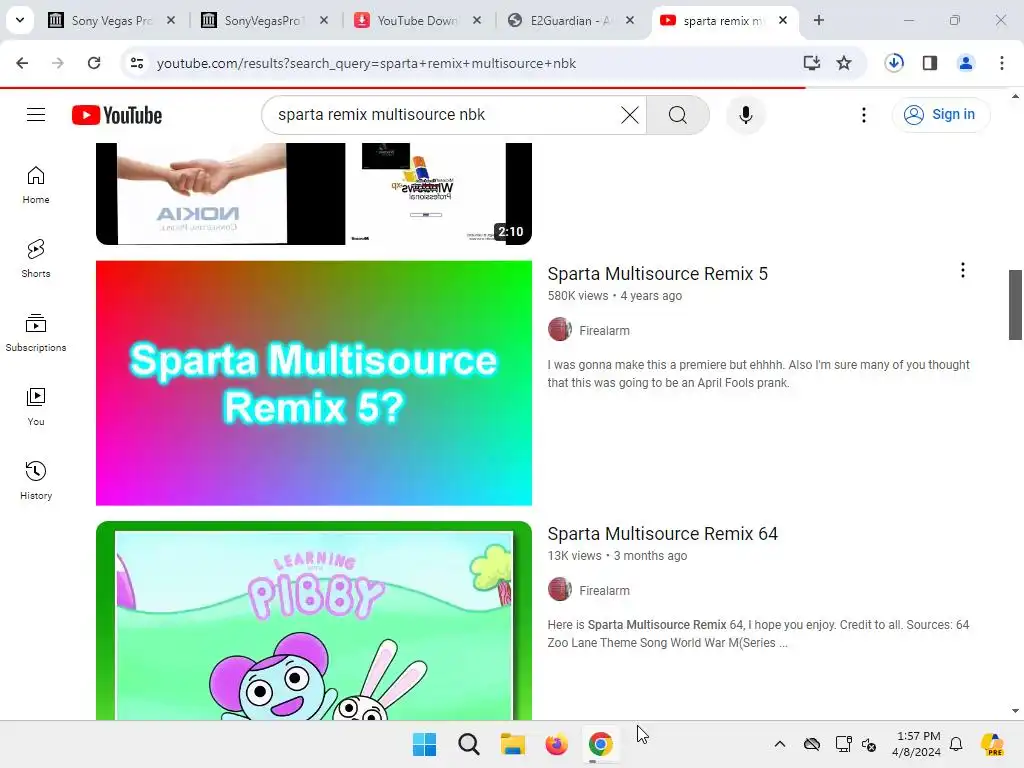This screenshot has width=1024, height=768.
Task: Open the Windows Start menu
Action: [424, 744]
